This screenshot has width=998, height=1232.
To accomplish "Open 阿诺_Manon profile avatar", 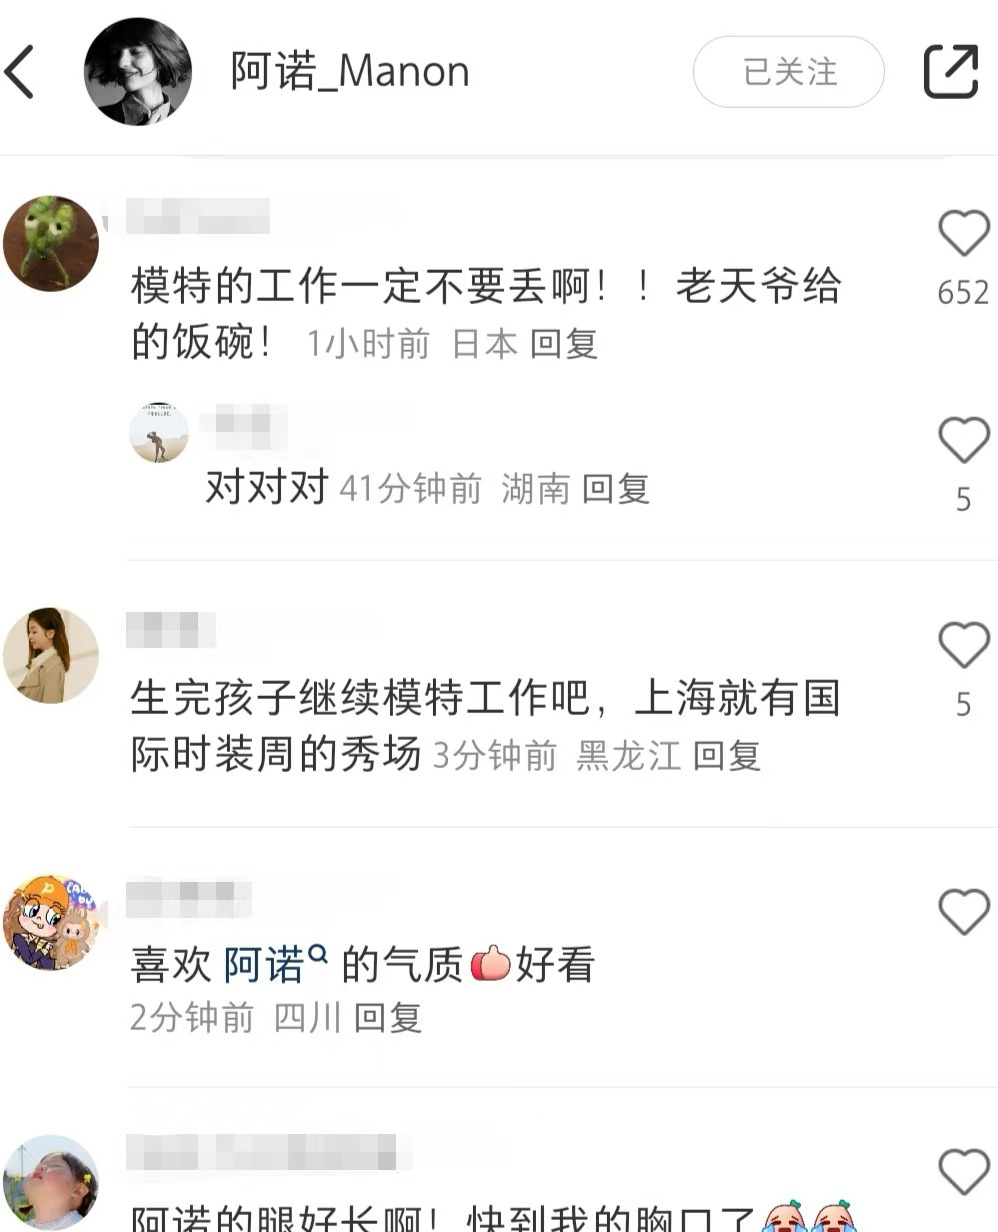I will click(x=137, y=72).
